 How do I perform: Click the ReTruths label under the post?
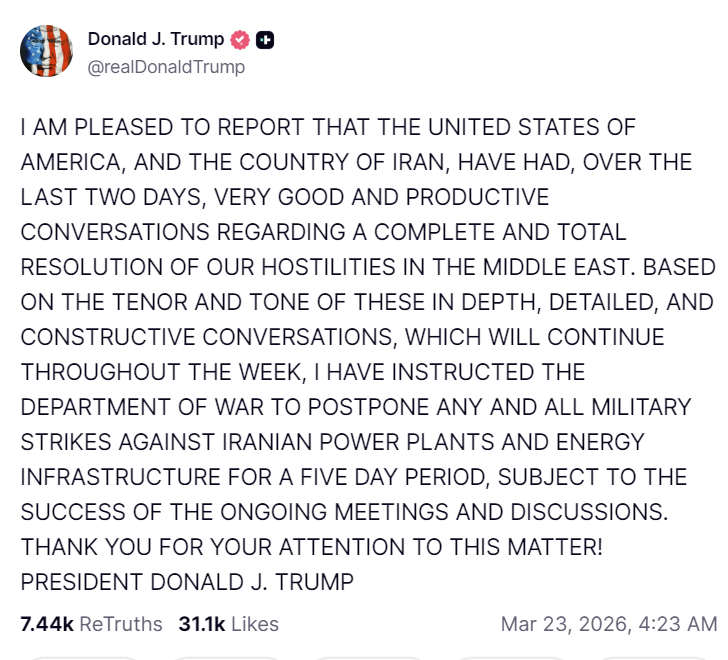pyautogui.click(x=120, y=624)
